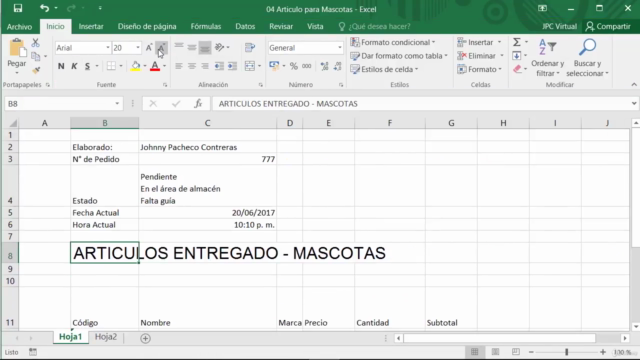Switch to Diseño de página tab

147,27
